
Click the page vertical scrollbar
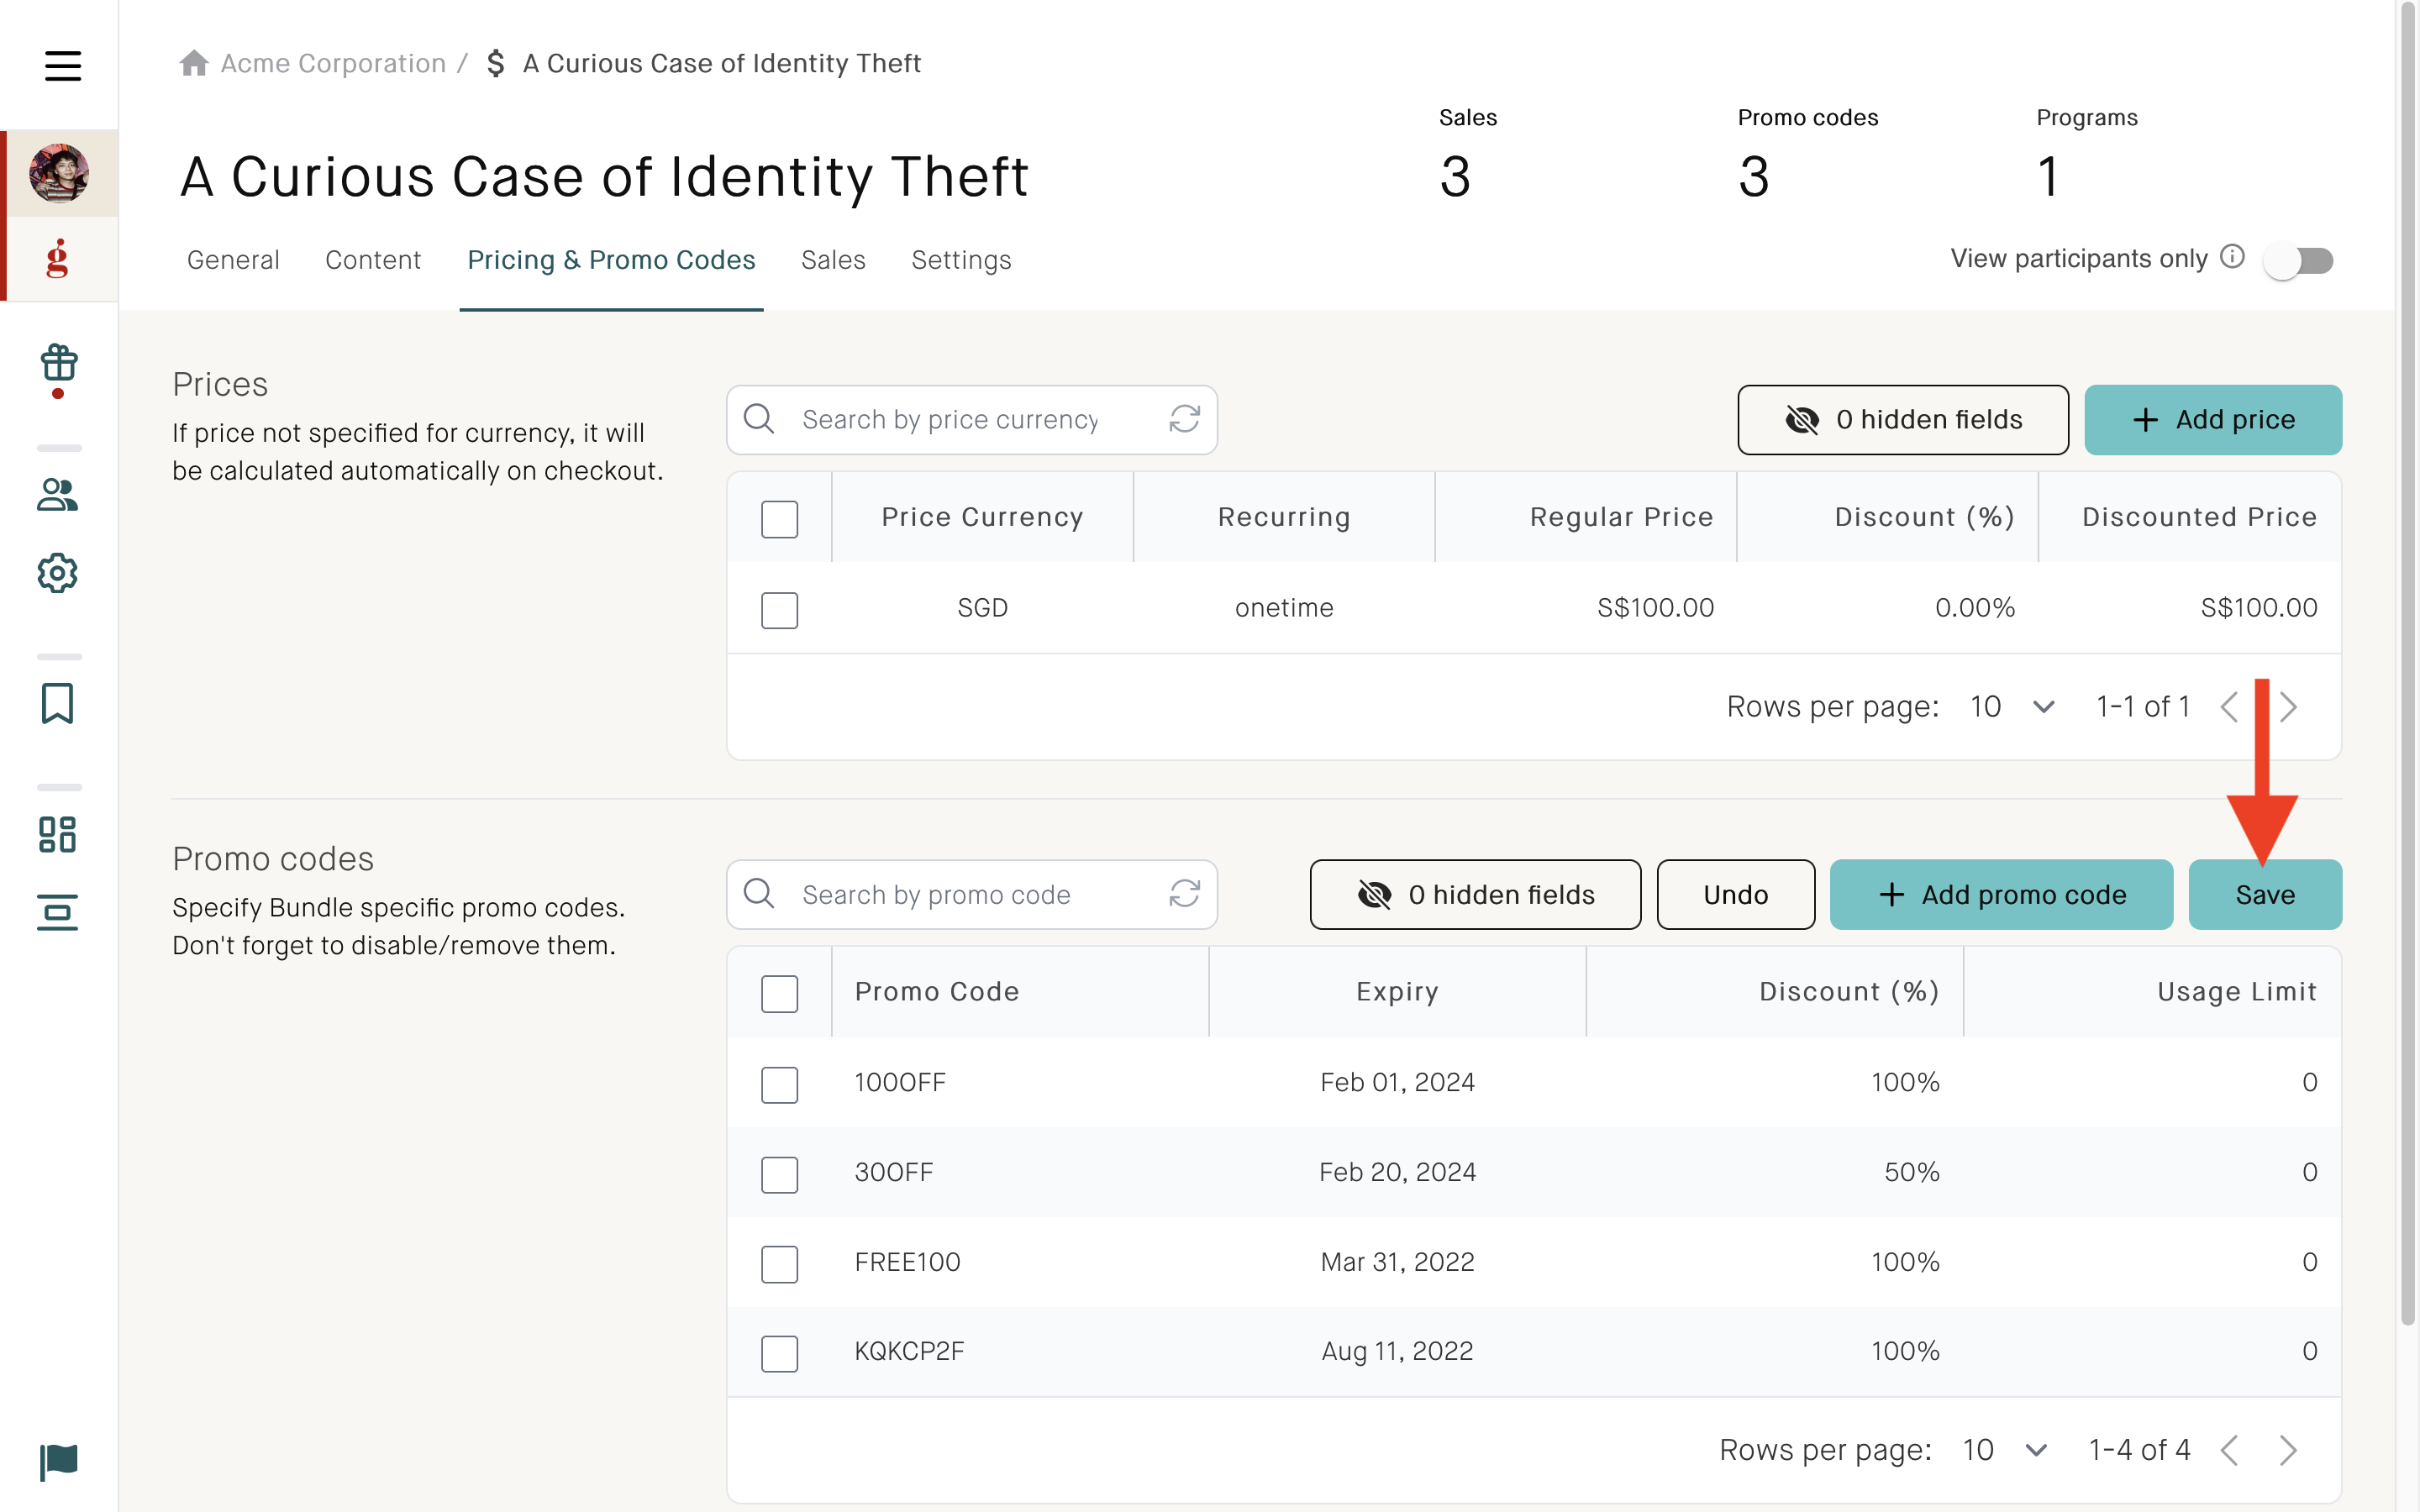coord(2408,664)
